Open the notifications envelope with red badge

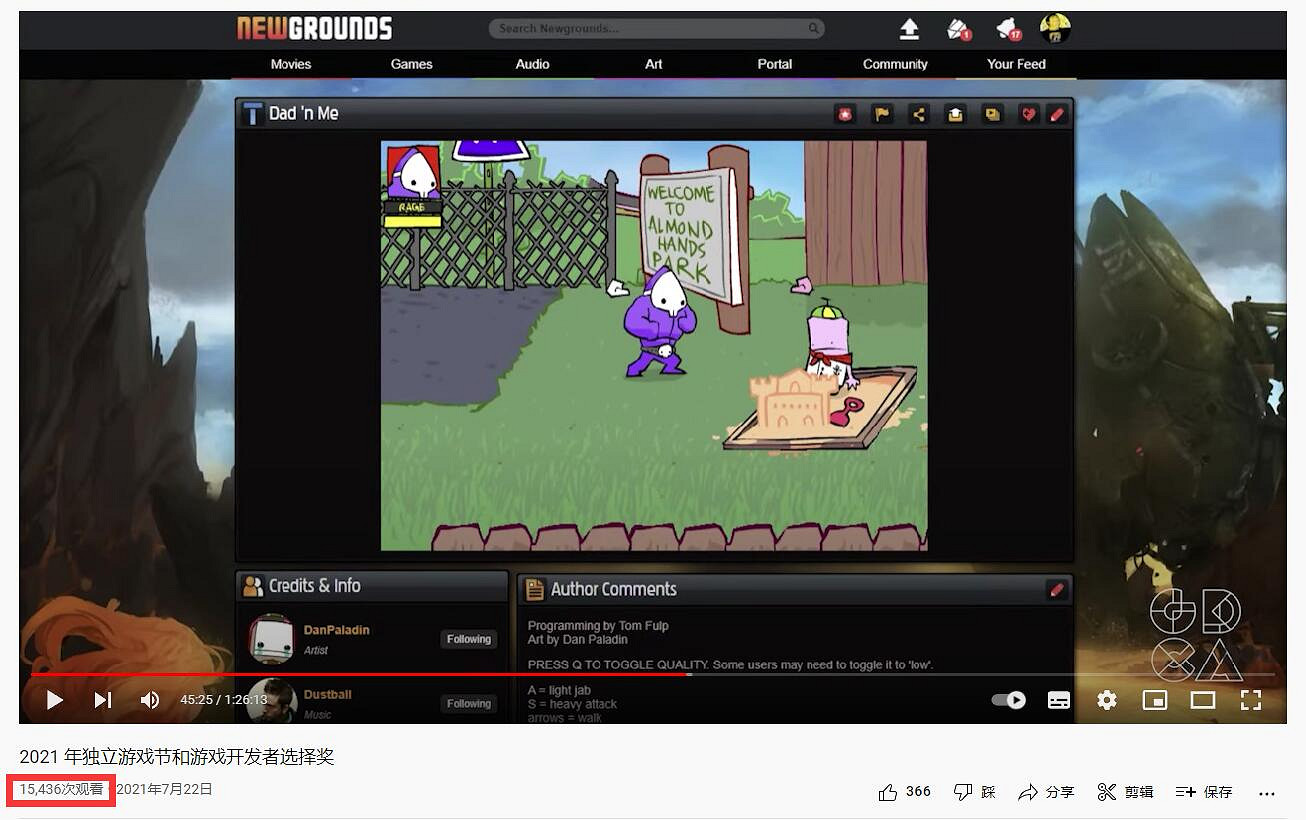[x=955, y=29]
